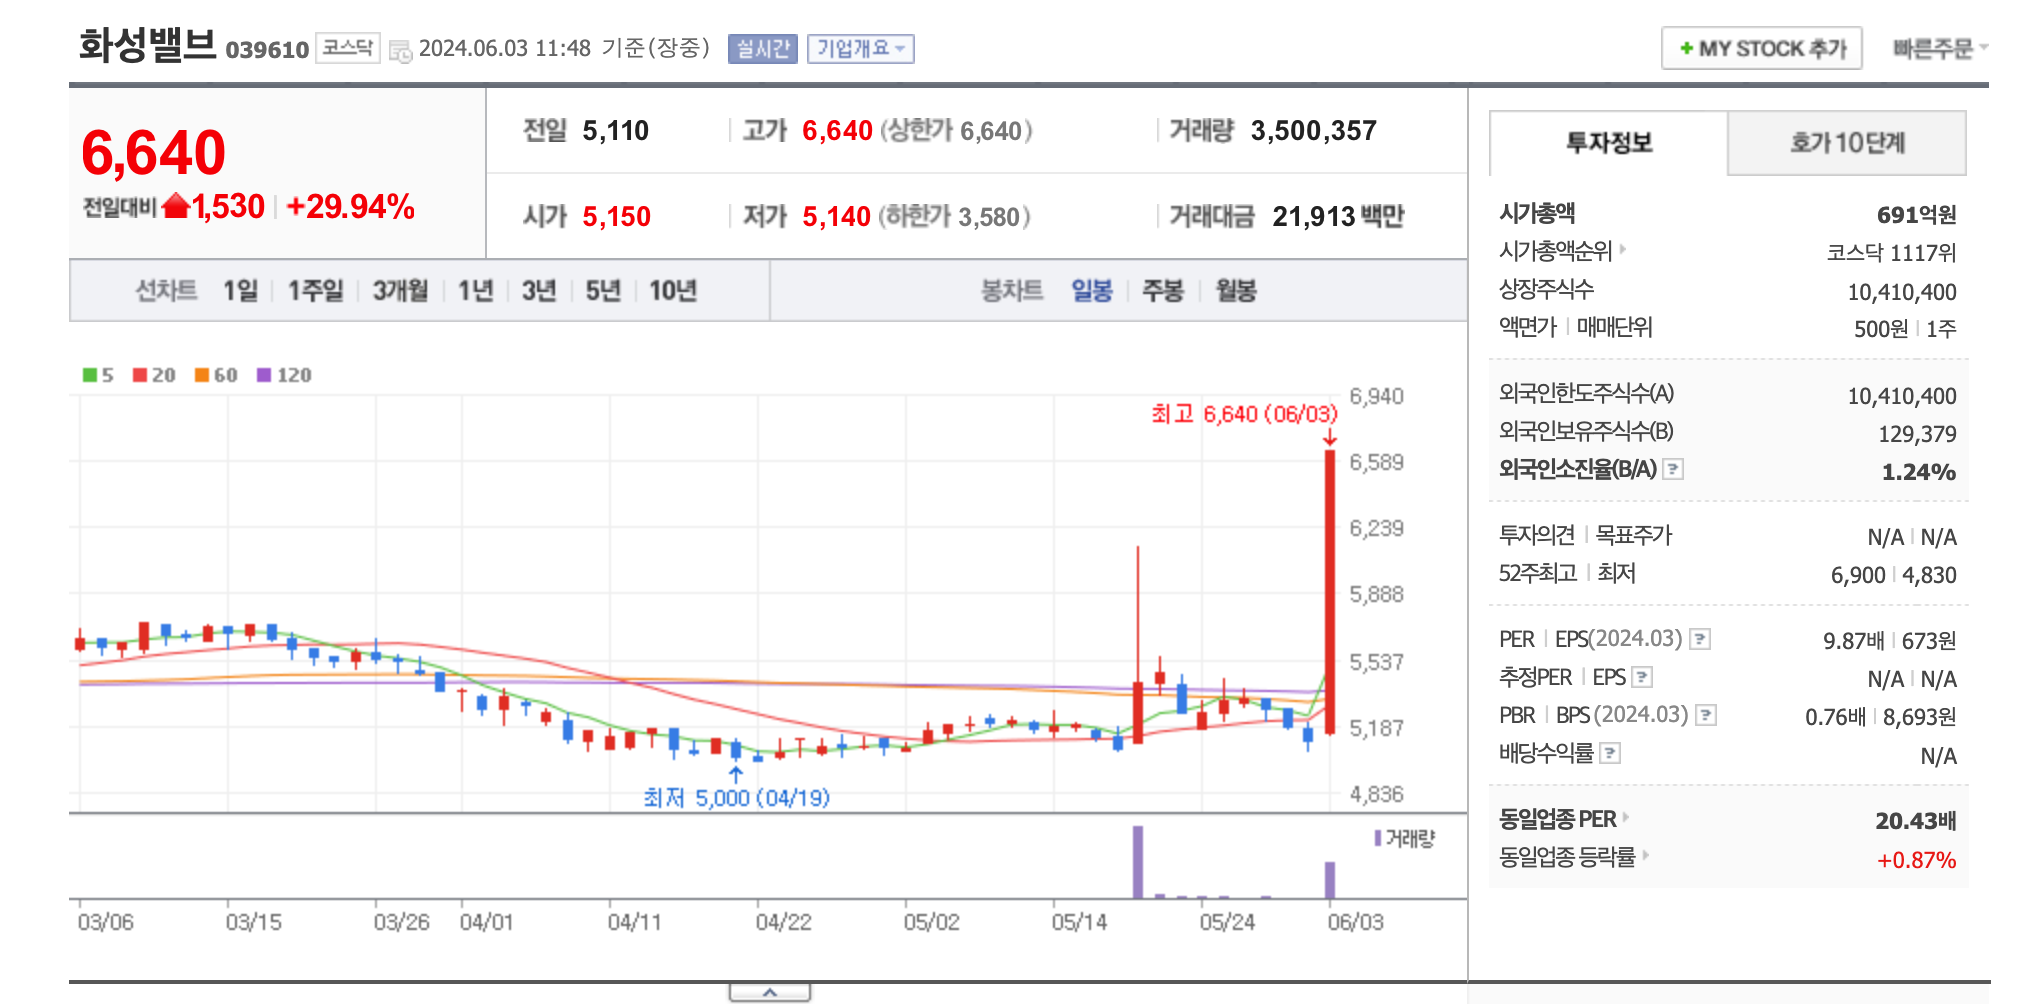Image resolution: width=2036 pixels, height=1004 pixels.
Task: Open the 빠른주문 dropdown
Action: [1940, 48]
